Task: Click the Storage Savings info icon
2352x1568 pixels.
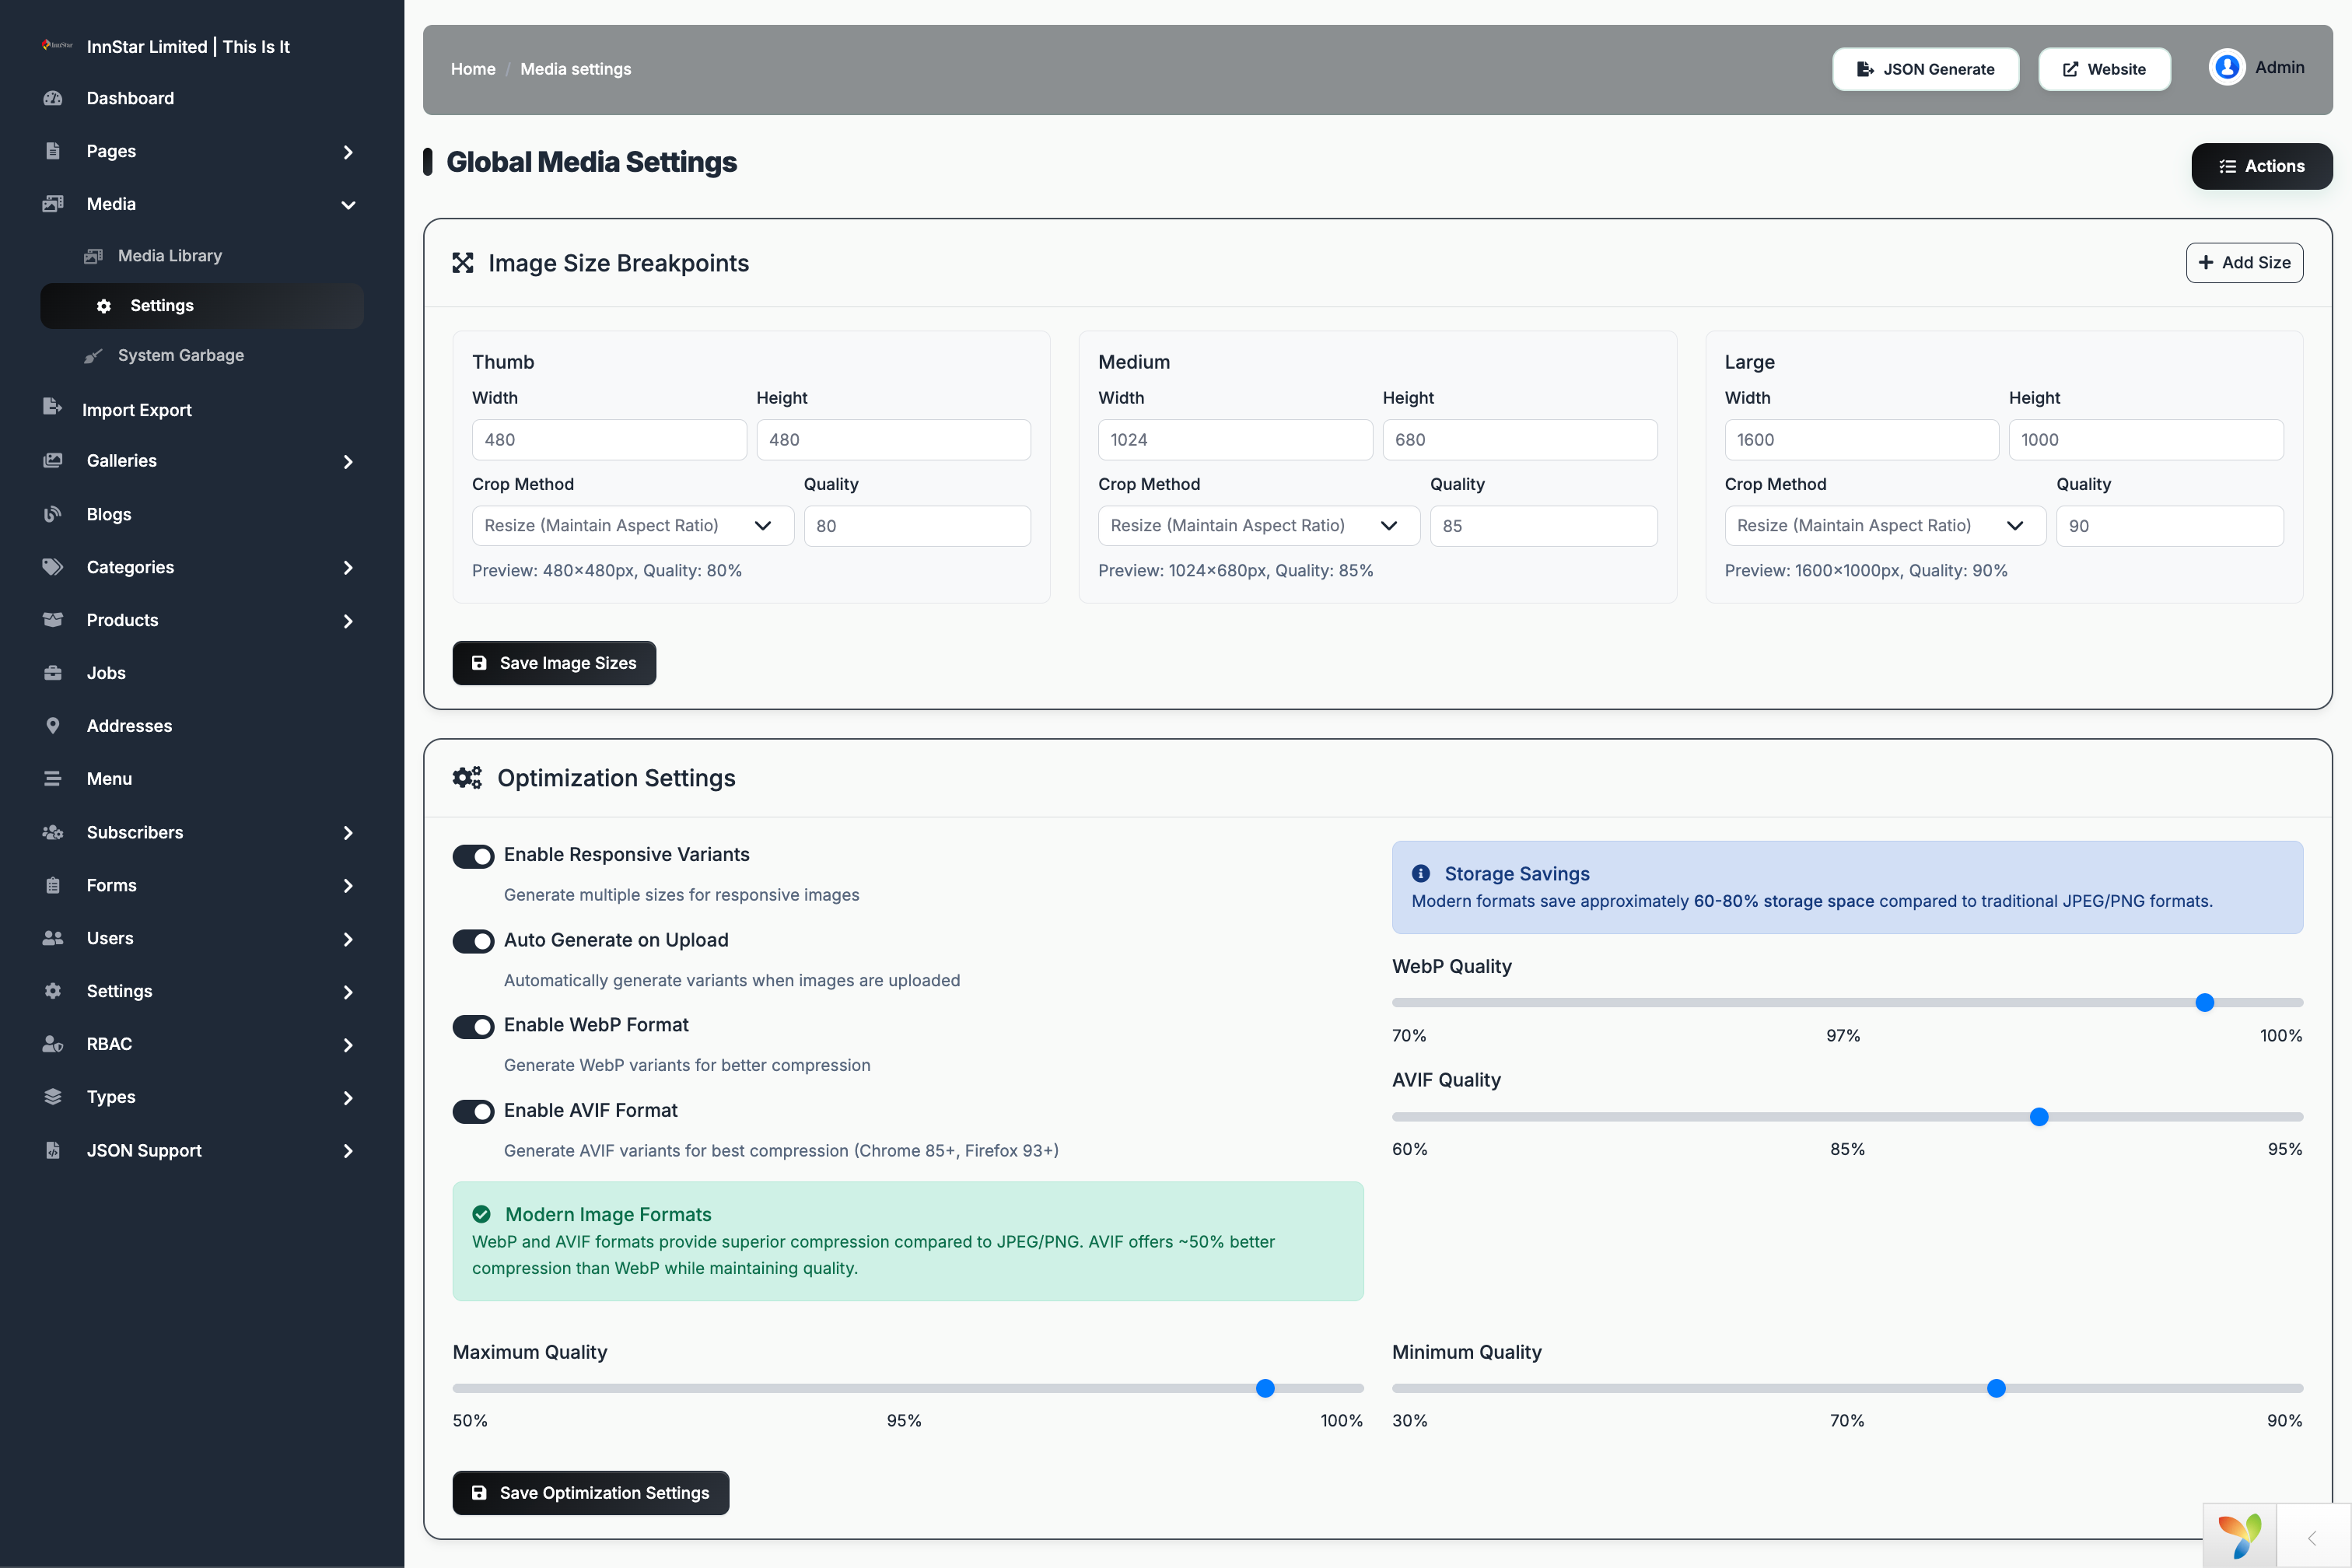Action: tap(1421, 873)
